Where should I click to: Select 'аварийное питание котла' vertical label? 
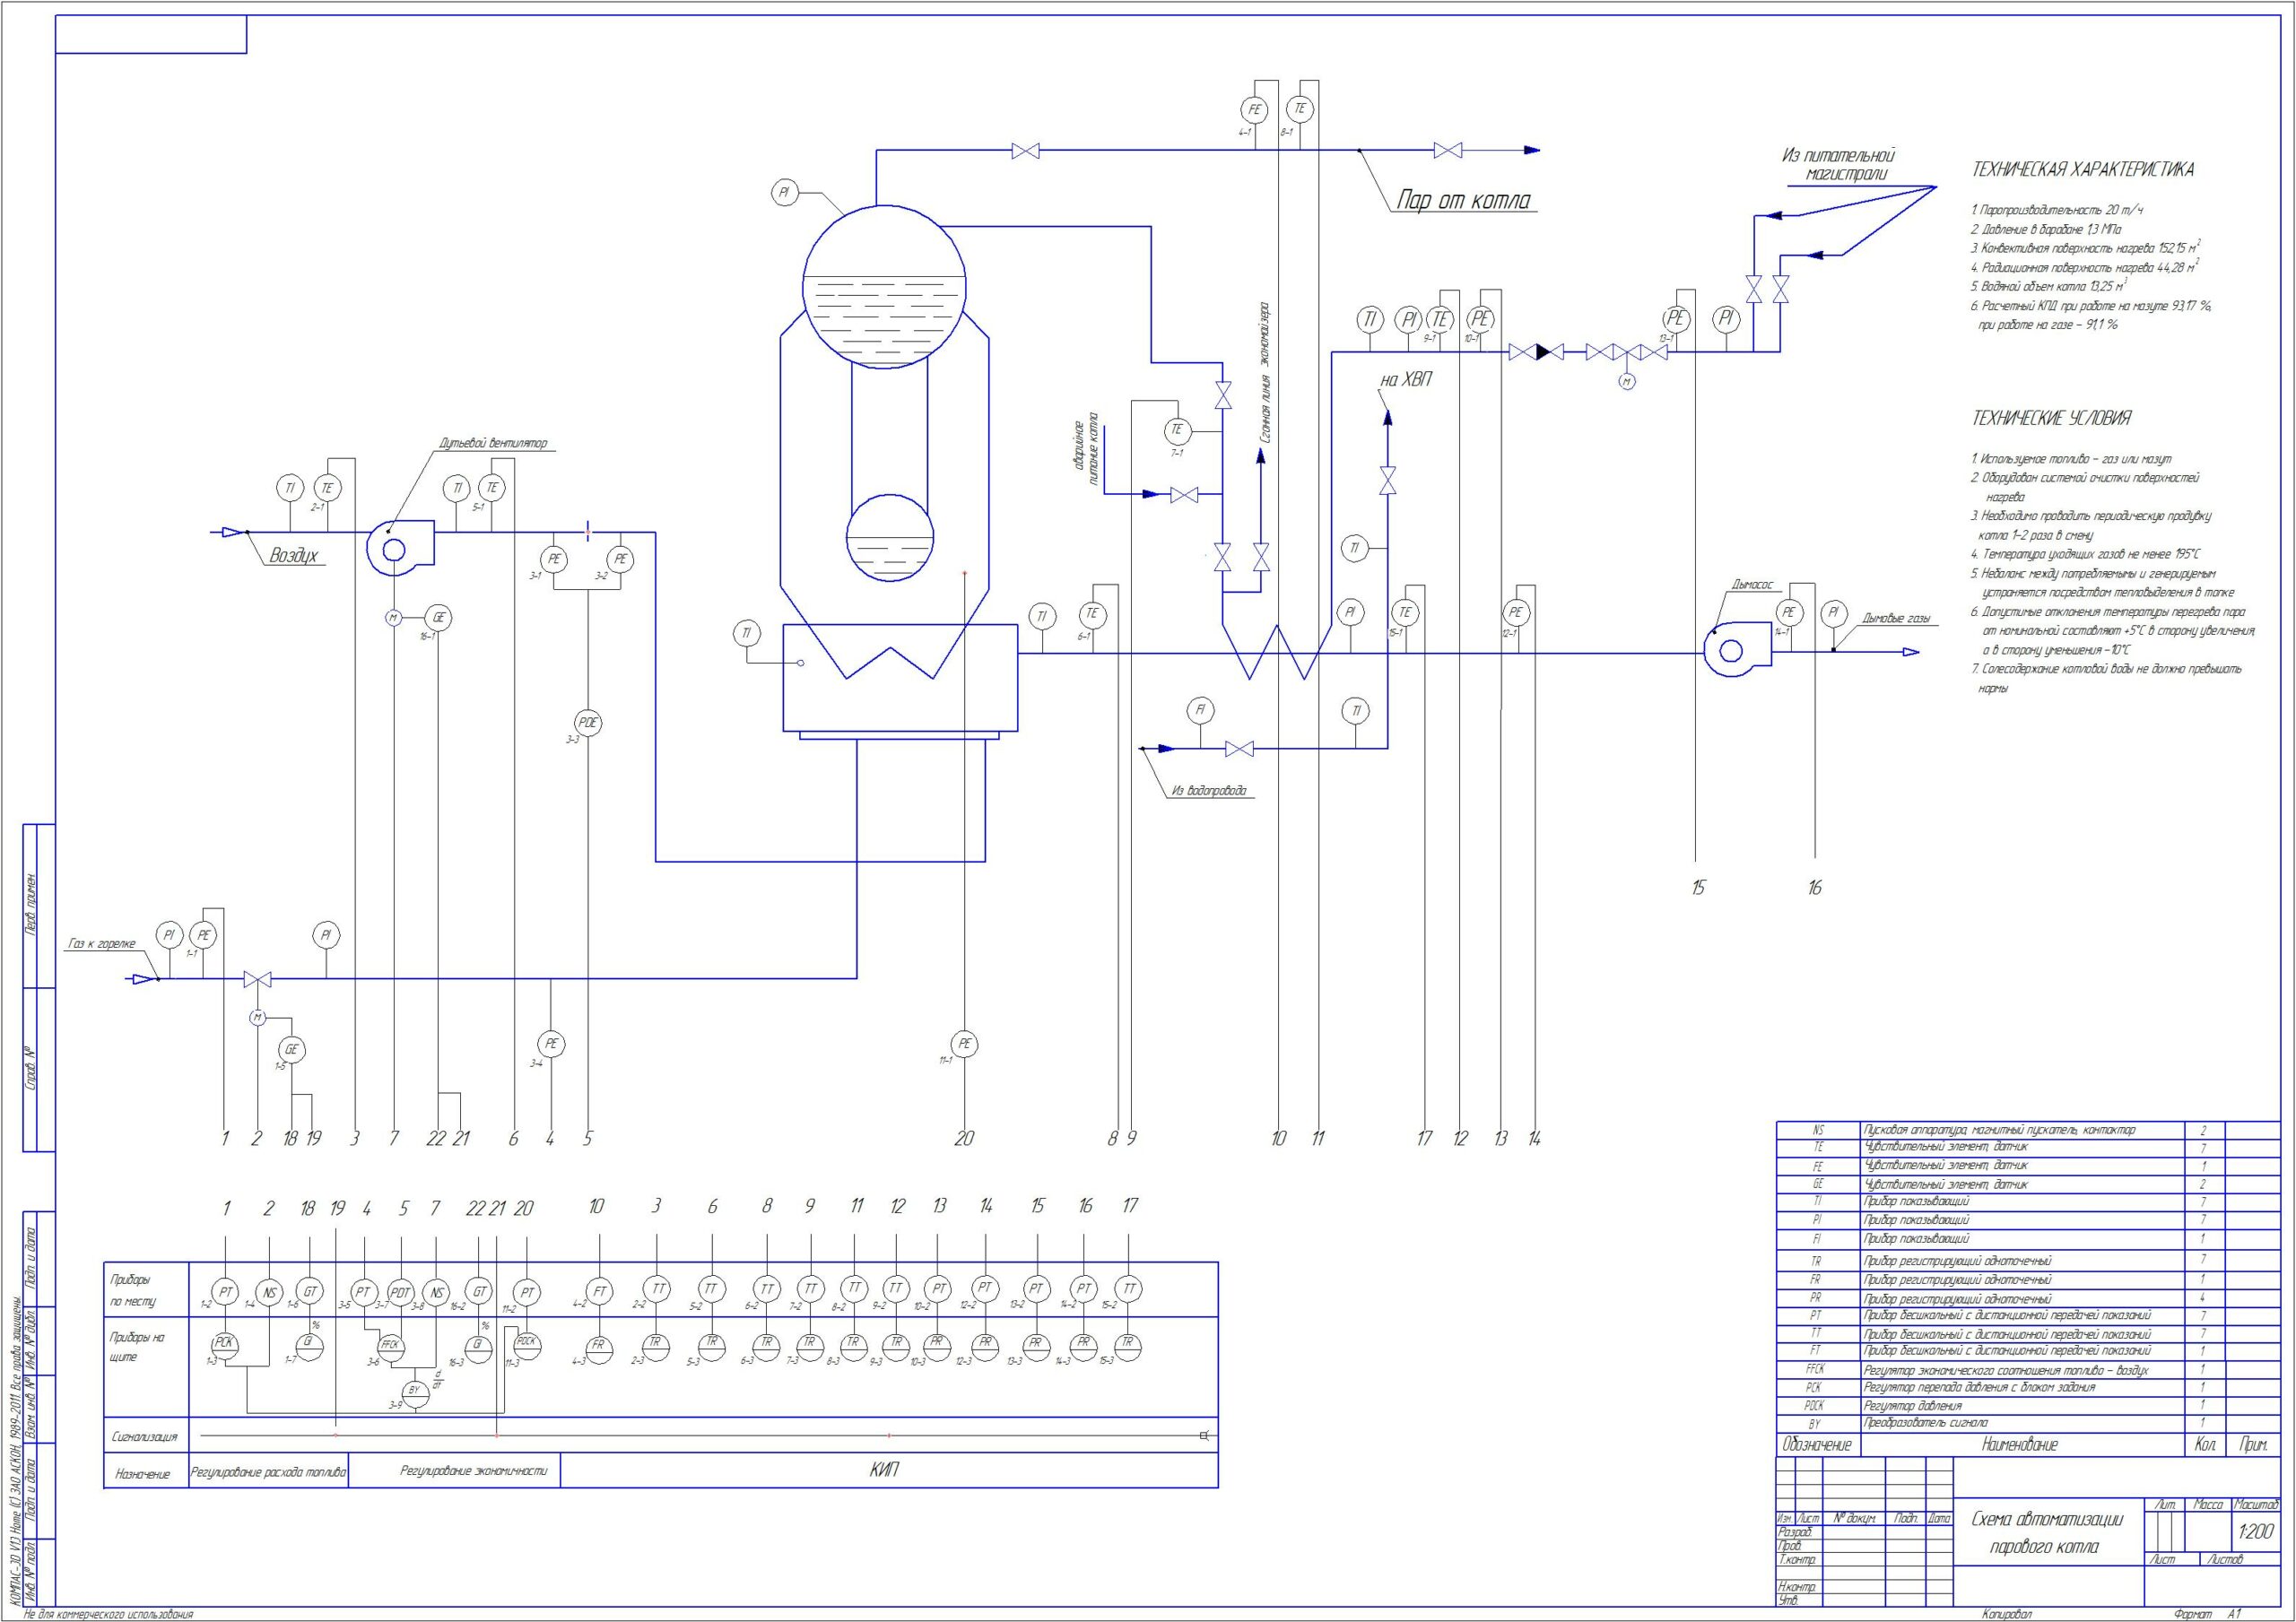point(1087,449)
